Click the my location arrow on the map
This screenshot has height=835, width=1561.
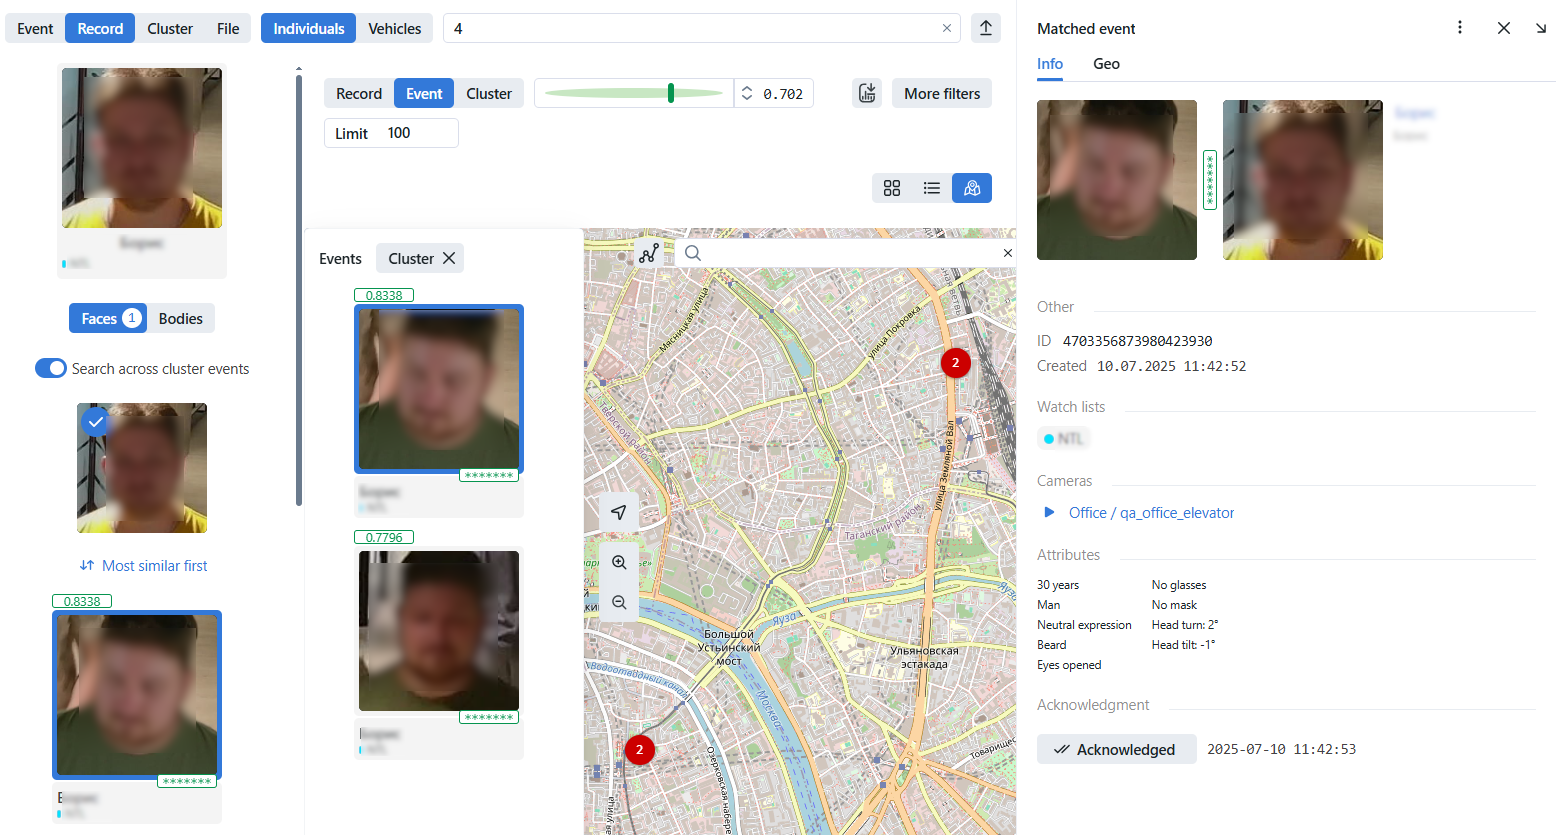619,511
